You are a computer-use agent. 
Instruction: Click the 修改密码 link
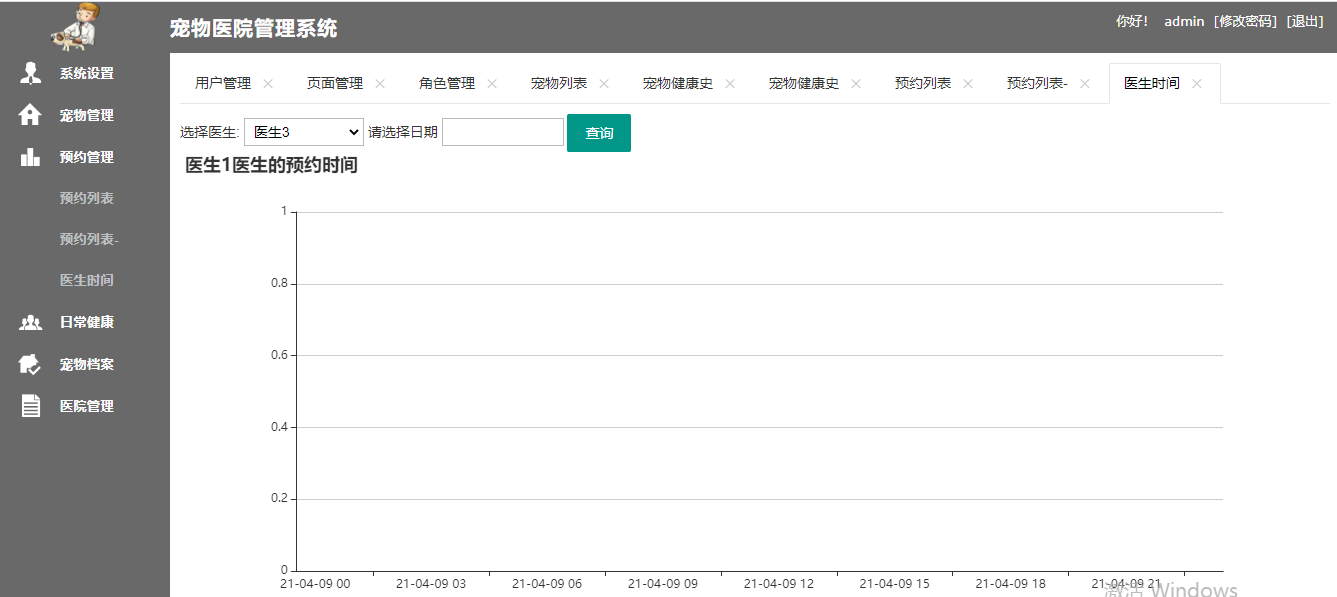pos(1246,21)
